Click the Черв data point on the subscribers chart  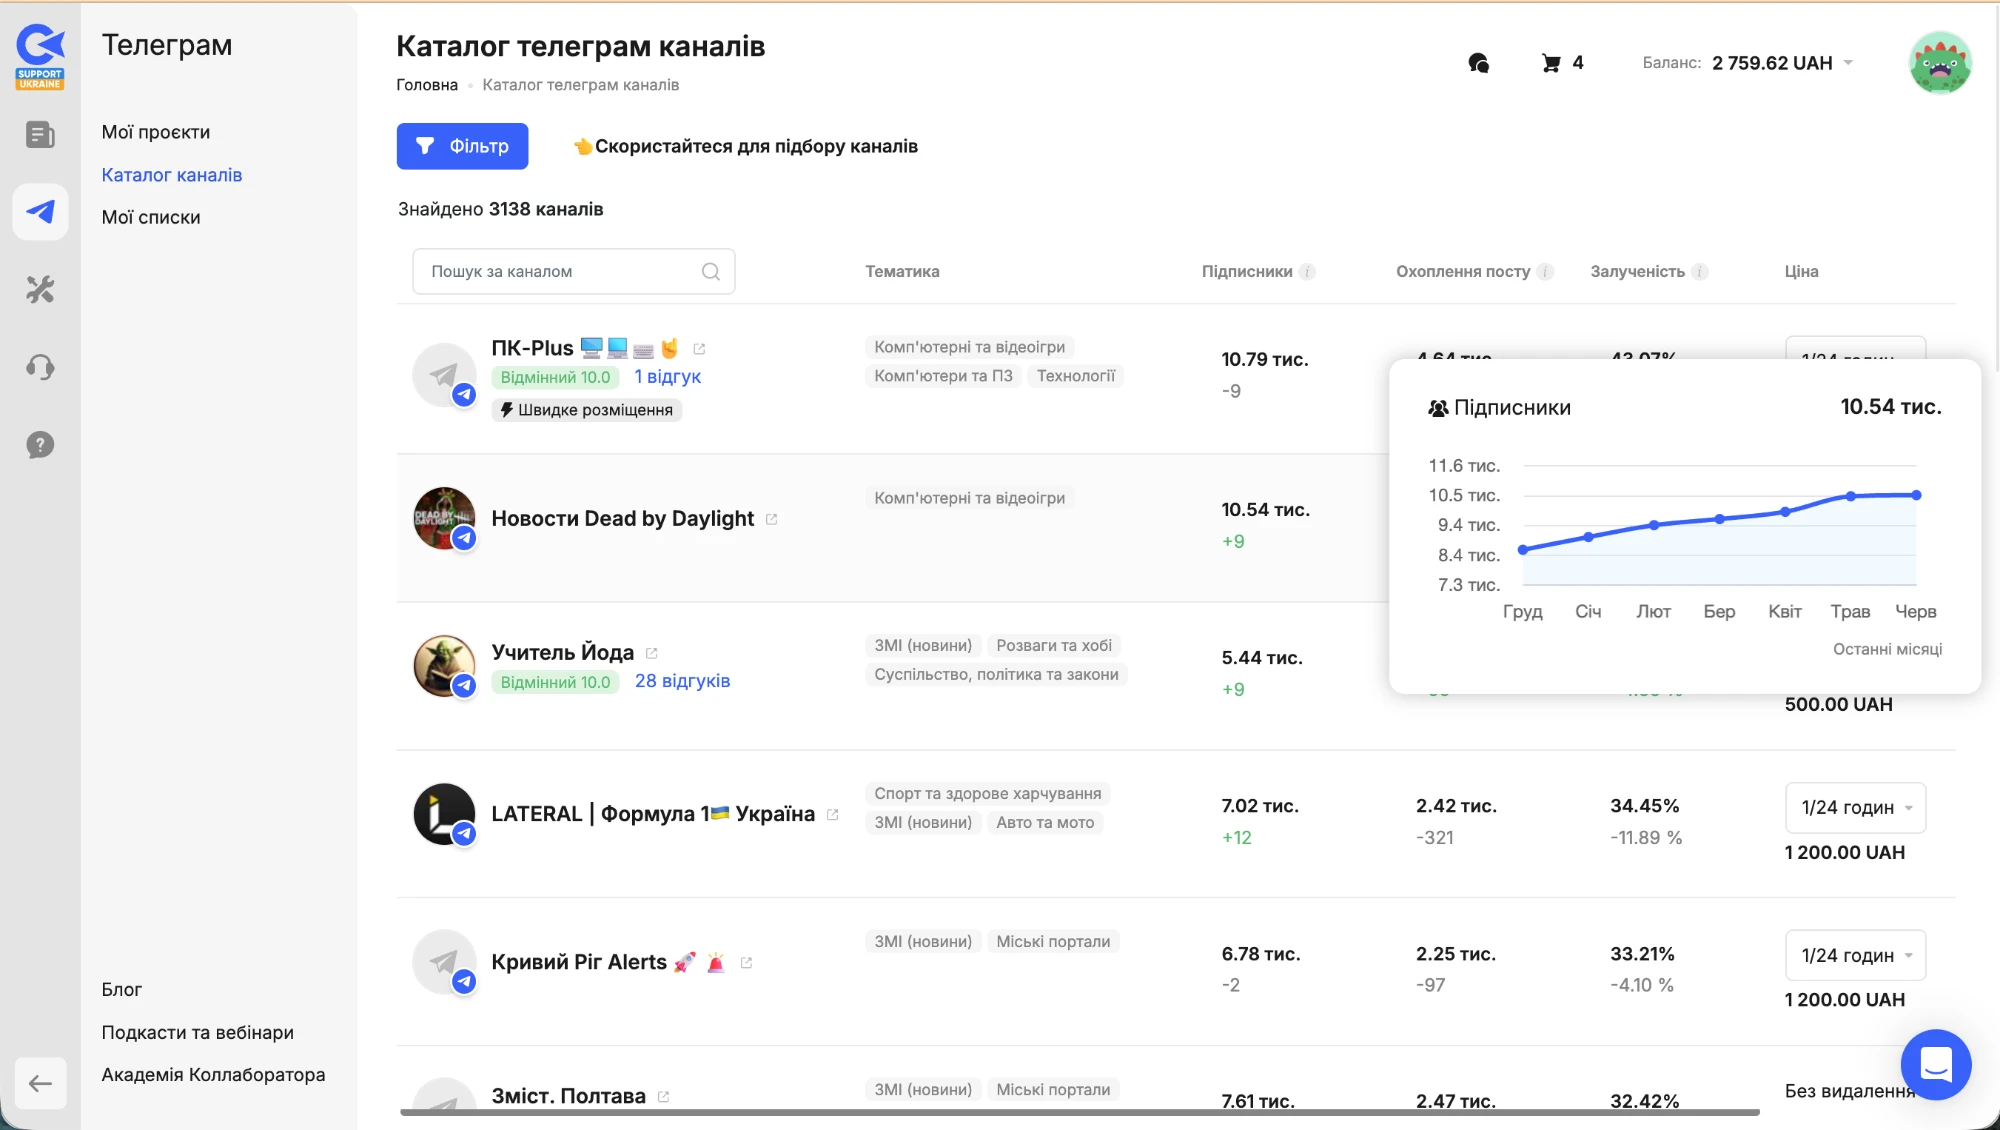(x=1916, y=495)
